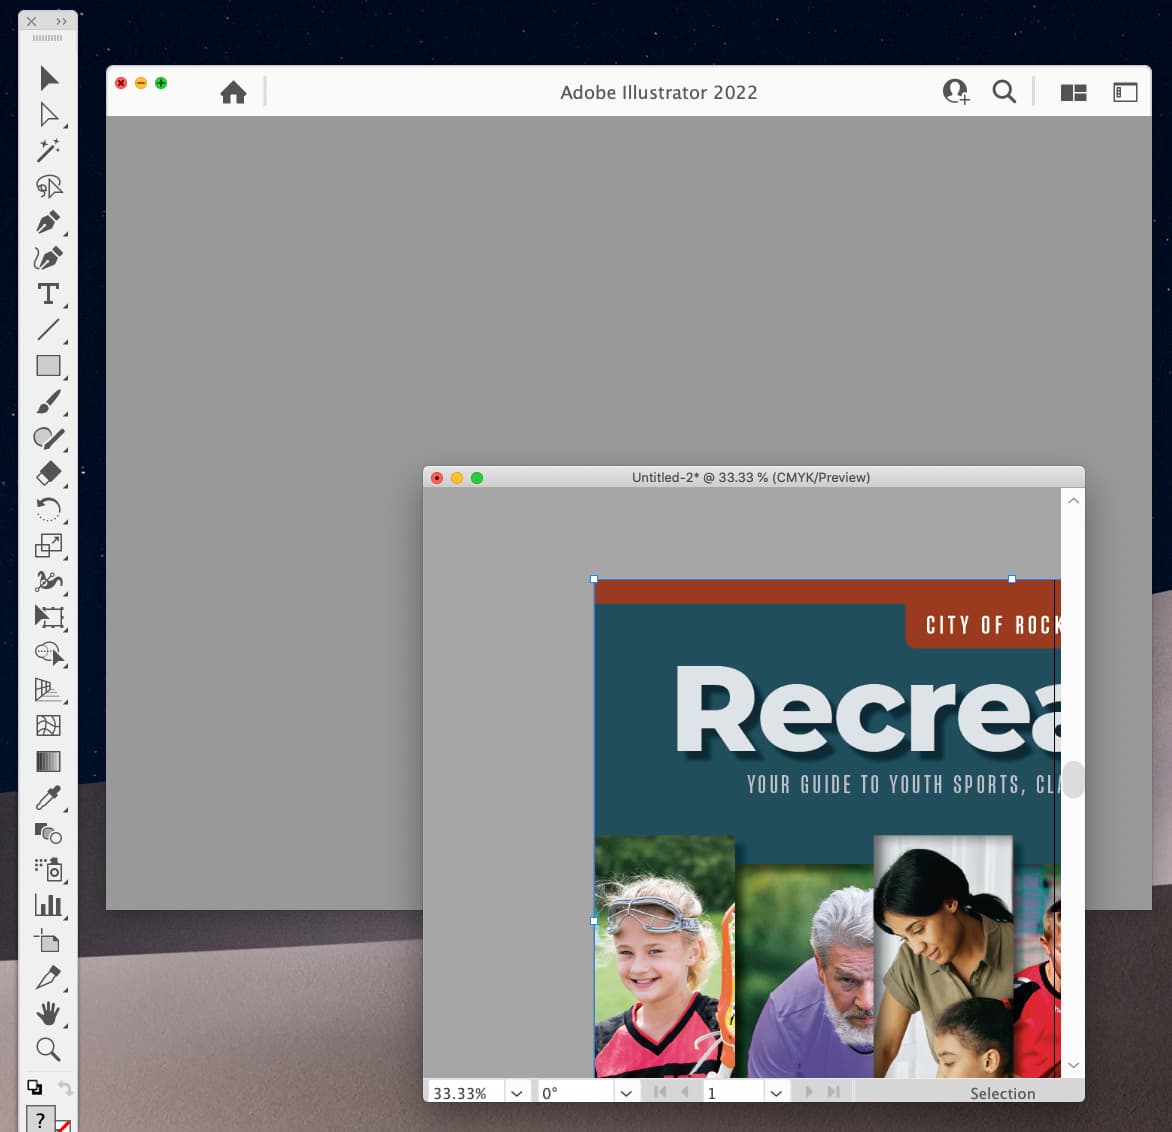Select the Shaper tool below Paintbrush
Screen dimensions: 1172x1132
coord(49,437)
